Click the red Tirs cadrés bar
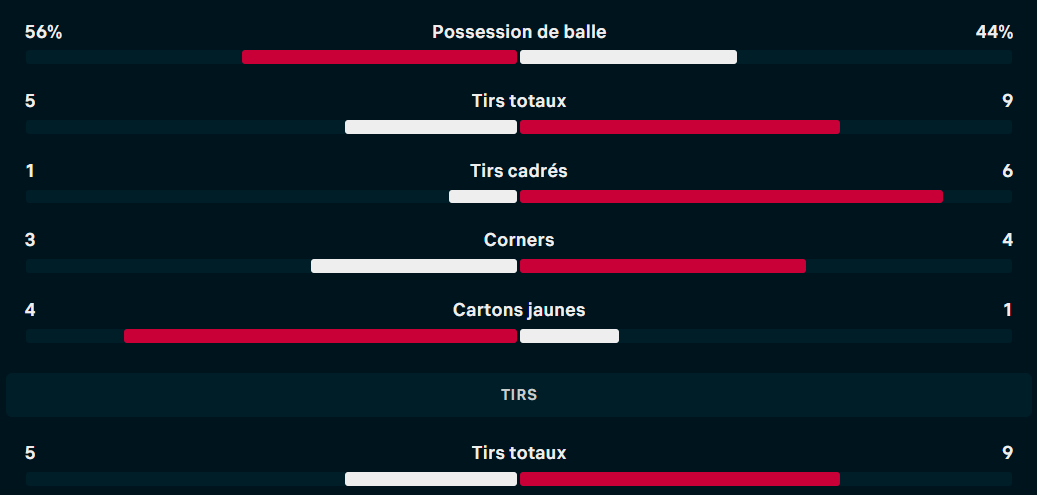The width and height of the screenshot is (1037, 495). [731, 197]
